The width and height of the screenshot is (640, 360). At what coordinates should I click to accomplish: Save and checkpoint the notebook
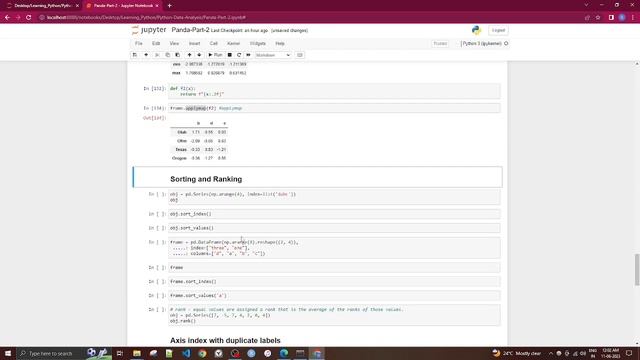point(135,55)
